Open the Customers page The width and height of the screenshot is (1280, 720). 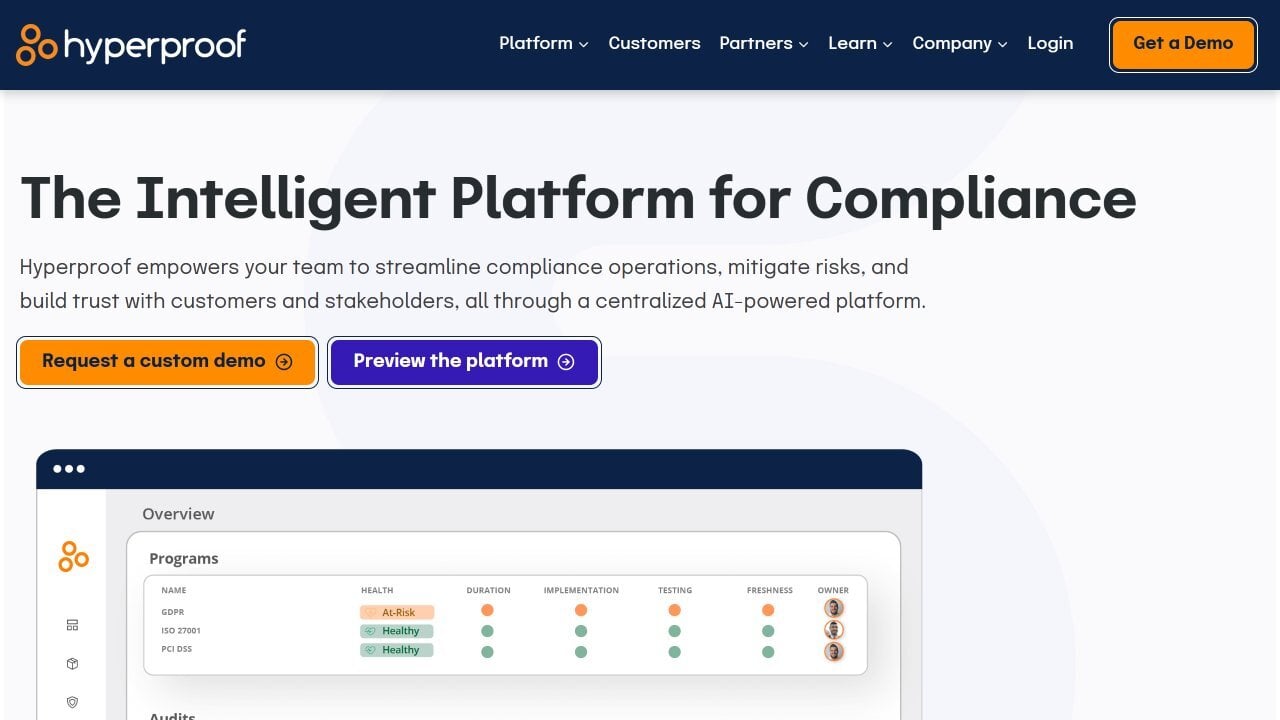(x=654, y=43)
